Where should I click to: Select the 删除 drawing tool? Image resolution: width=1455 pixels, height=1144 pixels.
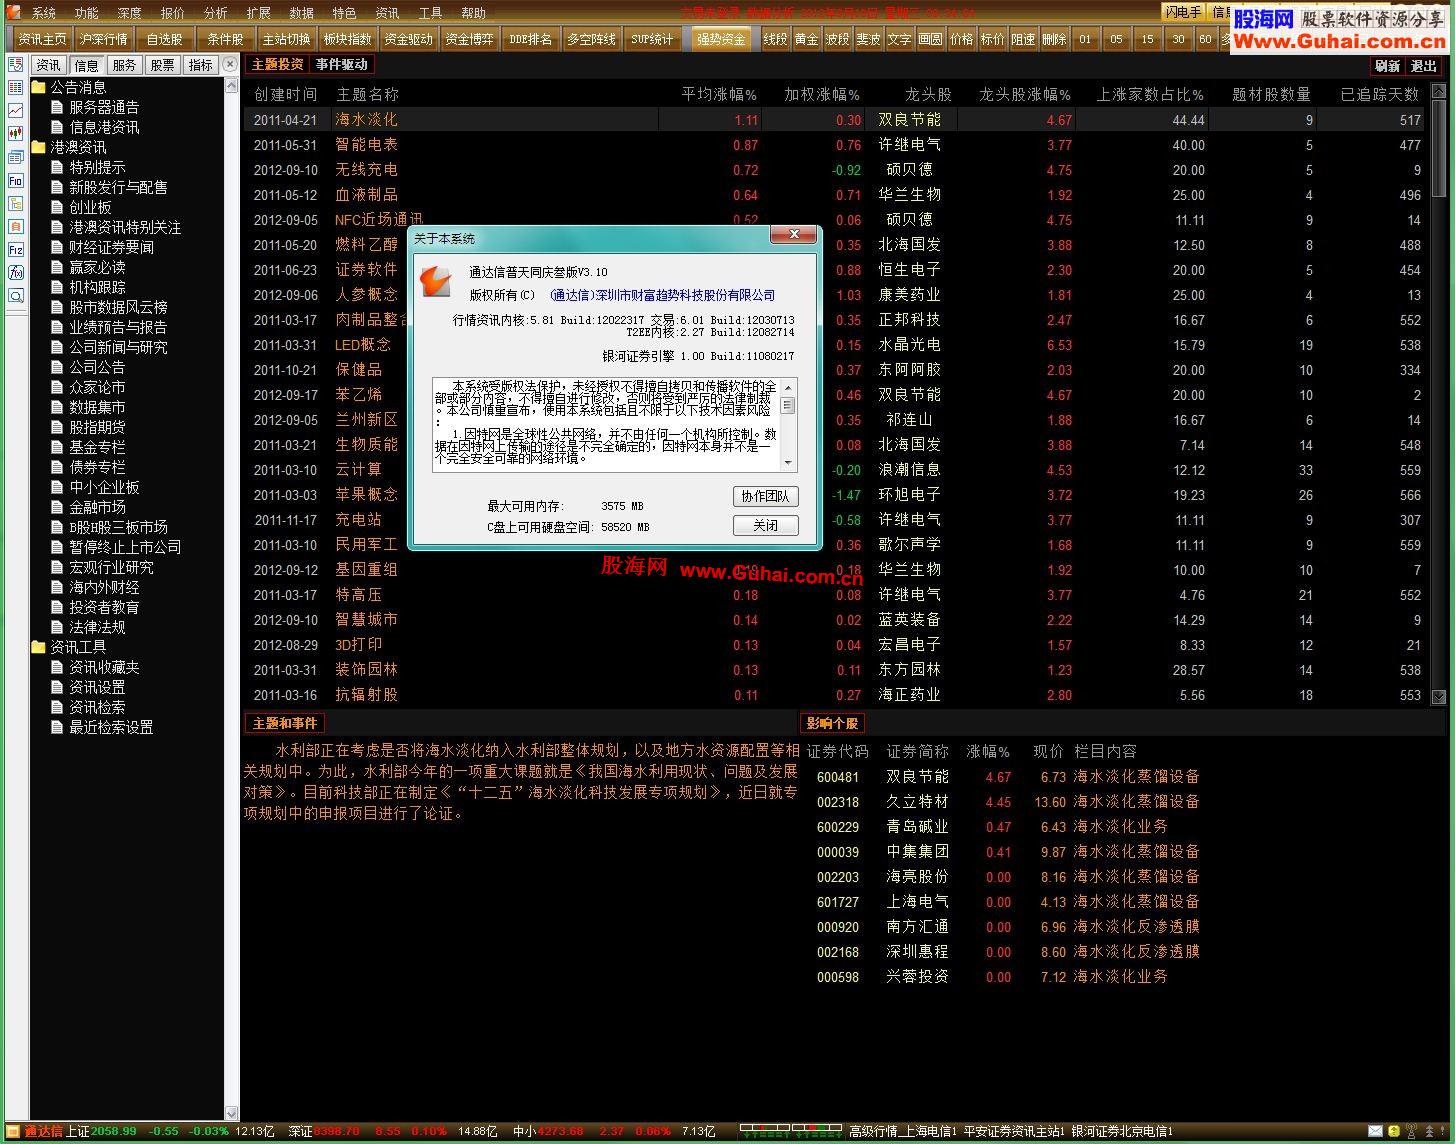(1054, 39)
